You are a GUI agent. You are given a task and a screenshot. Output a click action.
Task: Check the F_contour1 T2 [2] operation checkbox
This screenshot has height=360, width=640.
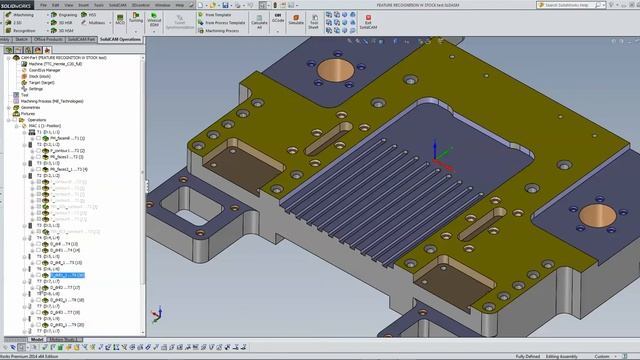point(39,151)
